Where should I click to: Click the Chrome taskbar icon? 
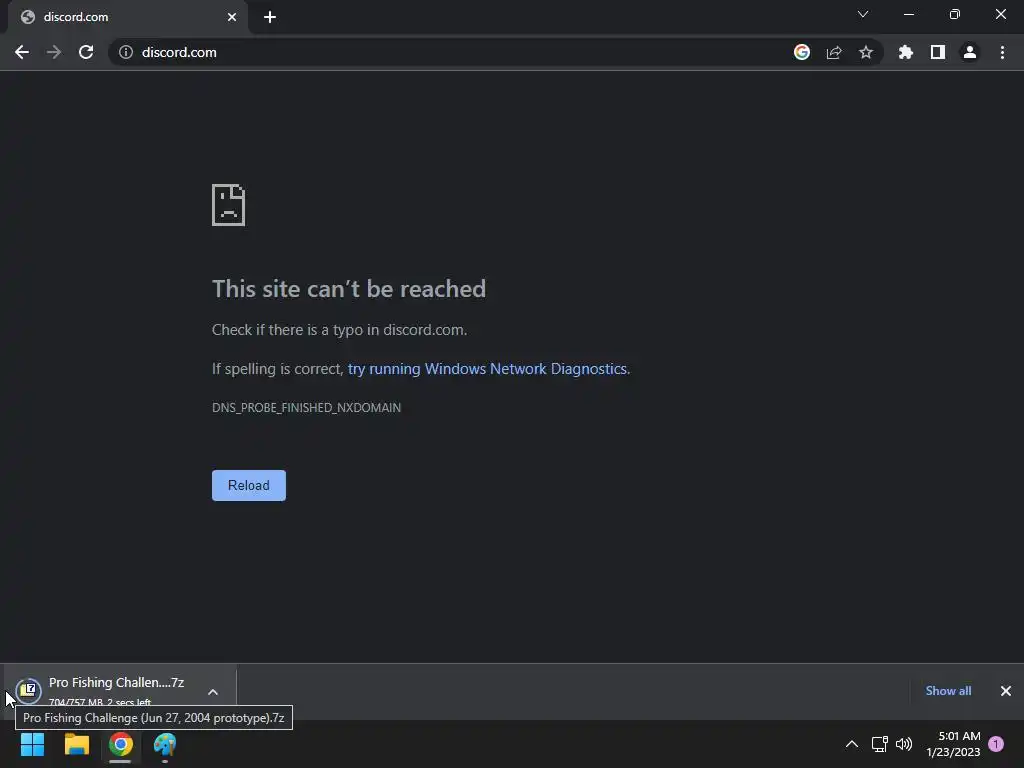(x=121, y=744)
